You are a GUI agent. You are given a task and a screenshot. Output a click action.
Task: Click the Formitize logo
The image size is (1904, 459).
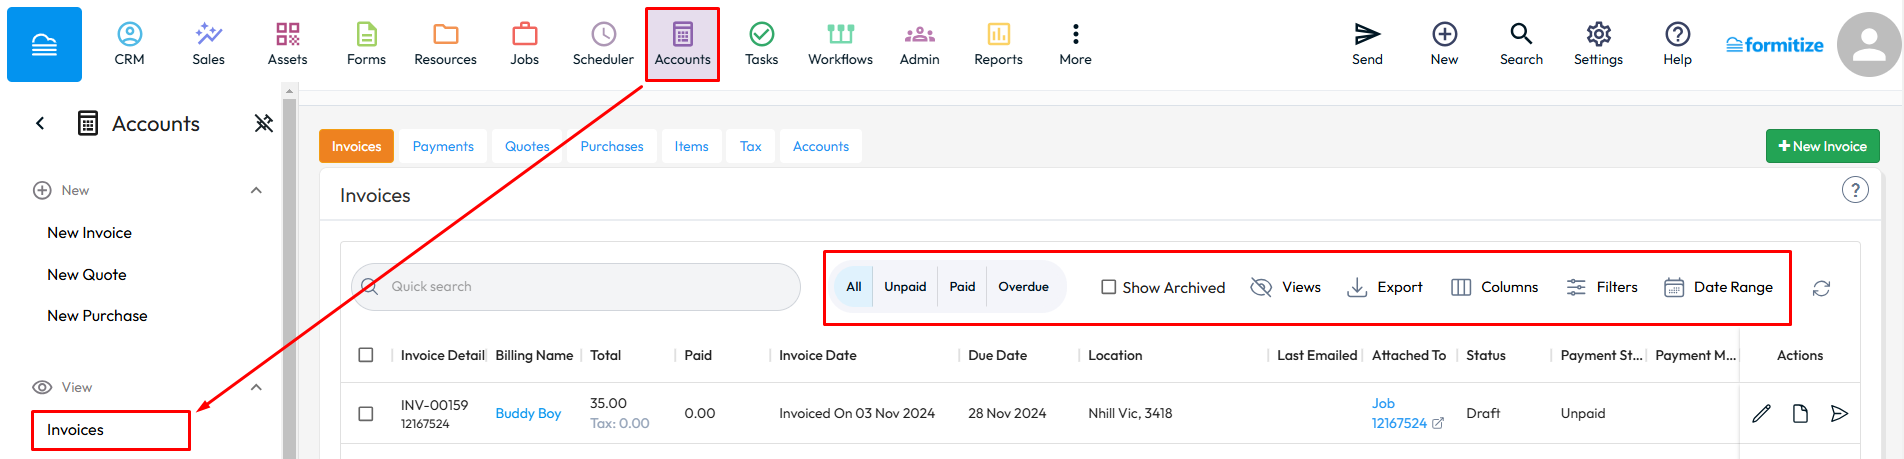(1774, 45)
